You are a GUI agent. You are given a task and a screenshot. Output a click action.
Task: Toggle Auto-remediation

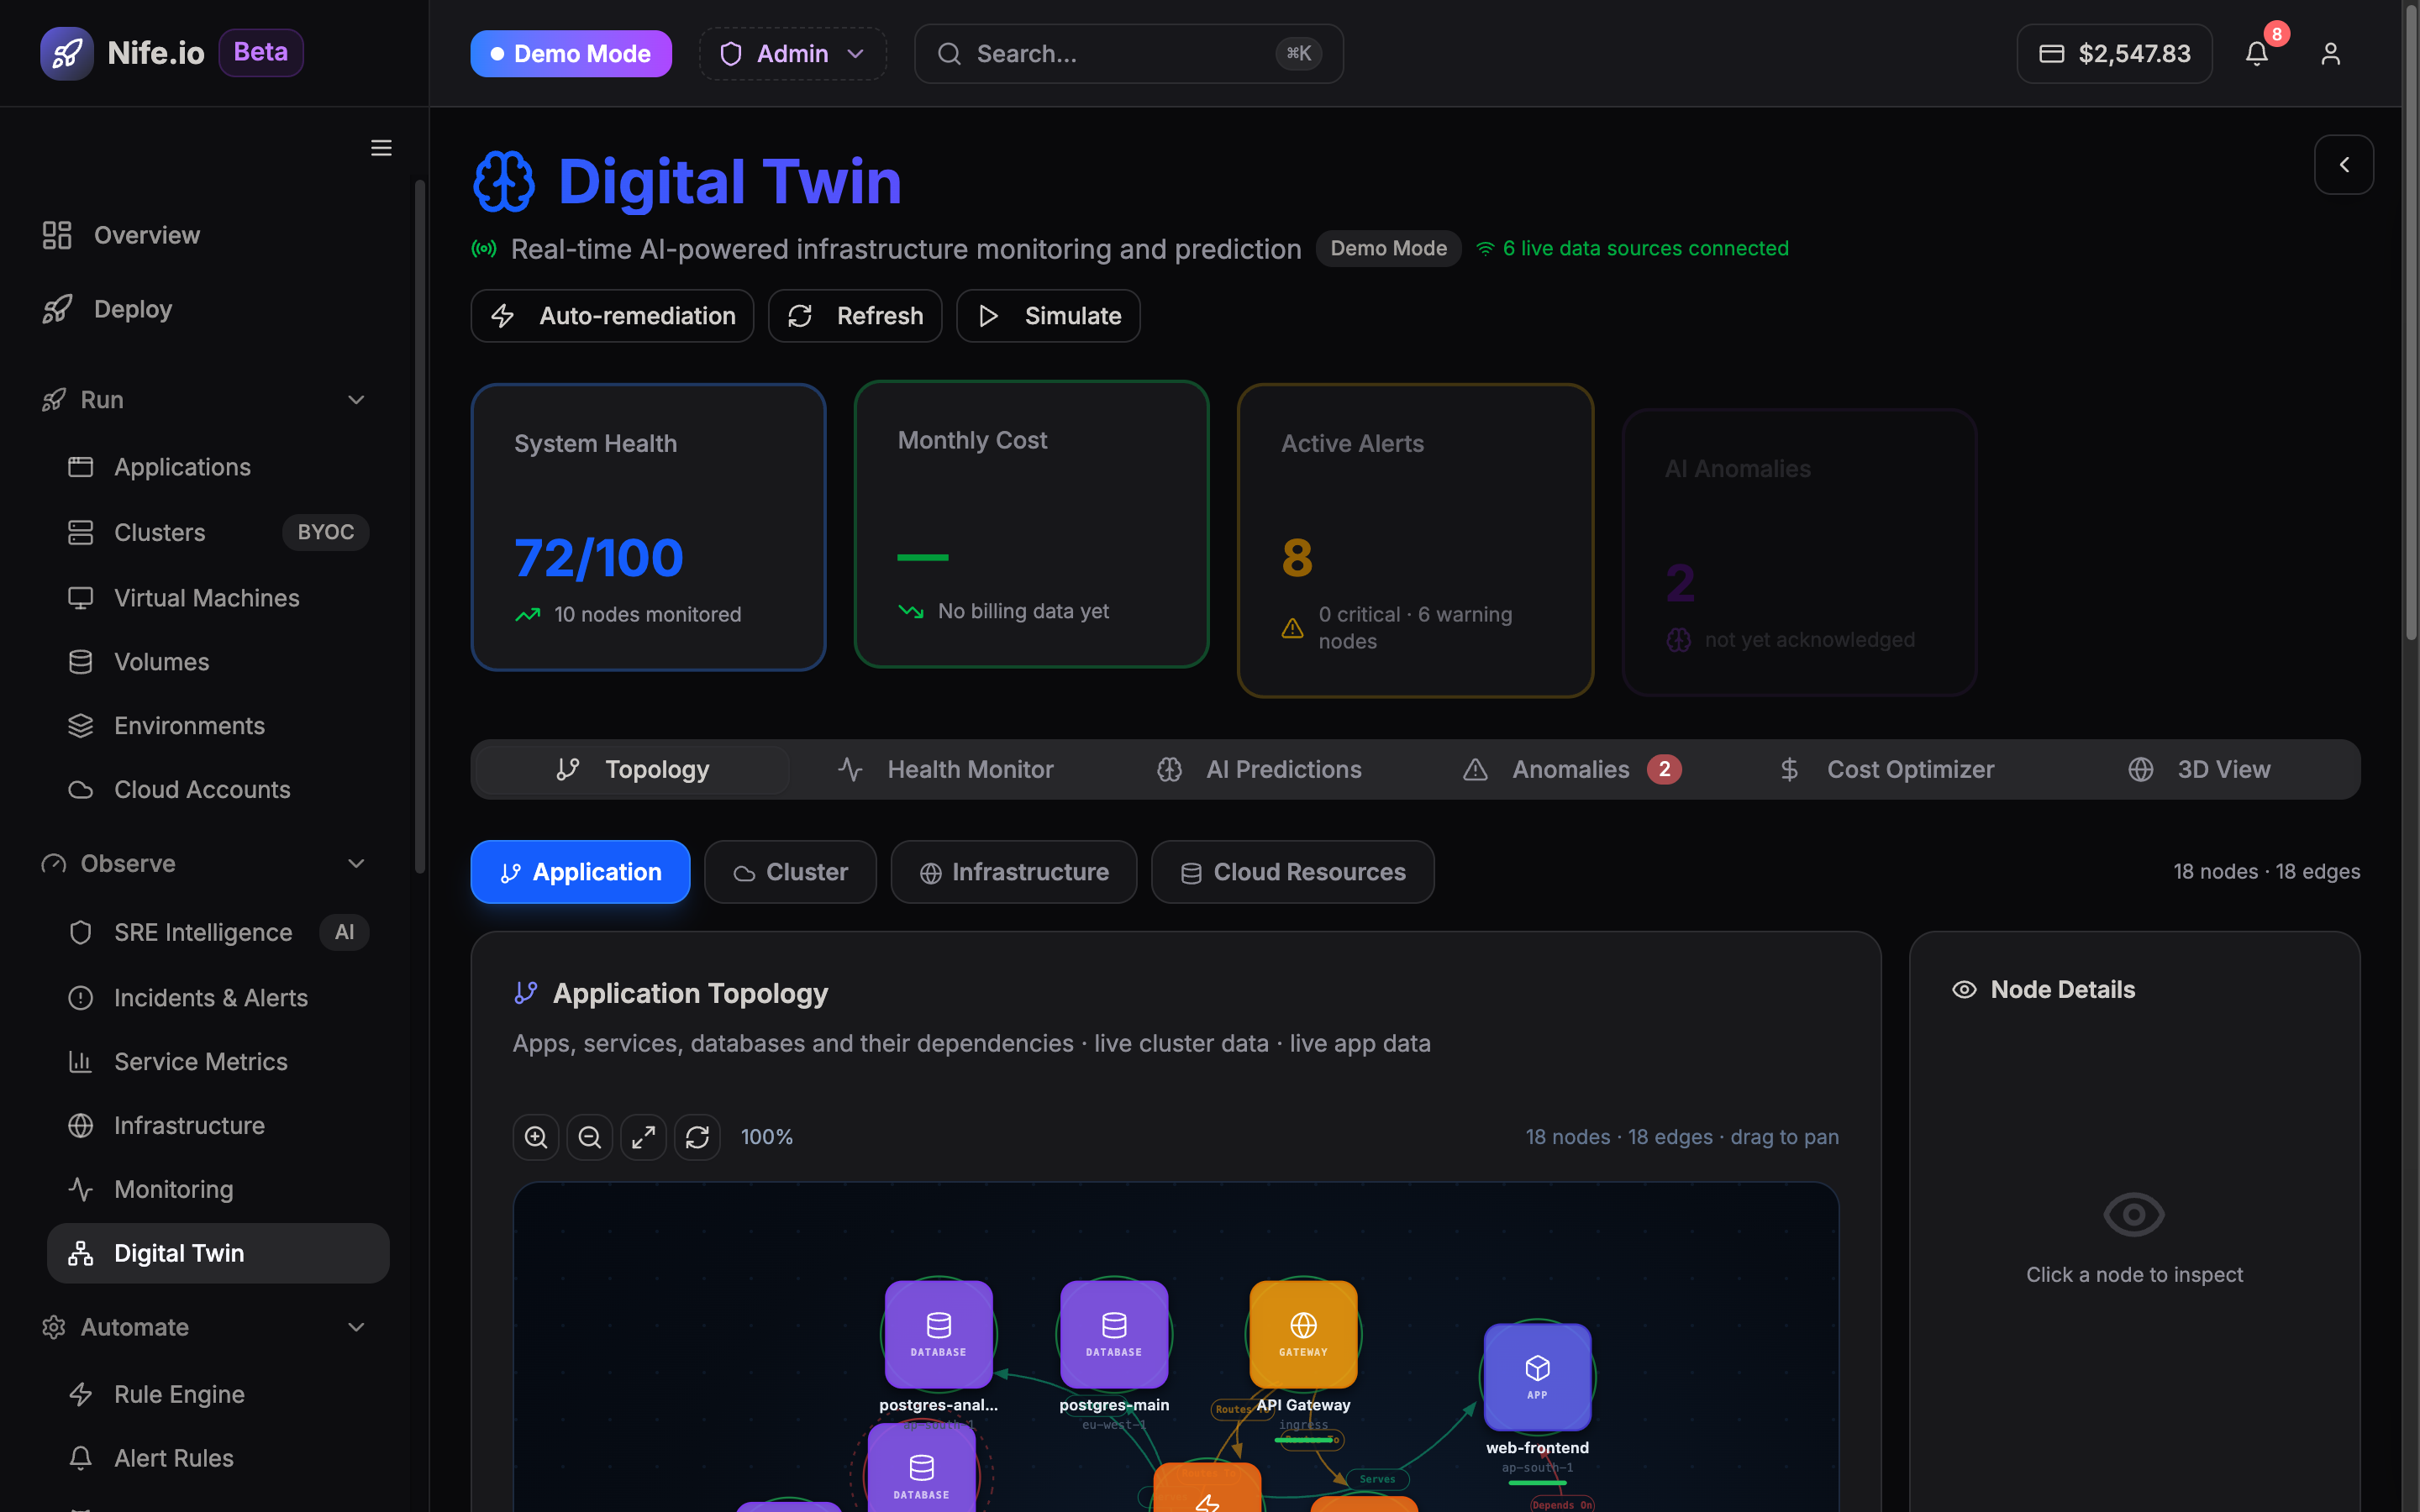(612, 316)
